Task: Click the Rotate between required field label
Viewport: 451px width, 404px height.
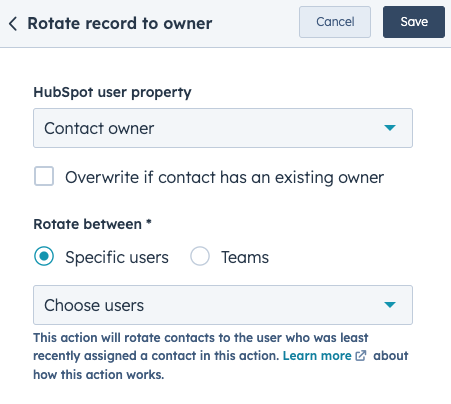Action: [92, 224]
